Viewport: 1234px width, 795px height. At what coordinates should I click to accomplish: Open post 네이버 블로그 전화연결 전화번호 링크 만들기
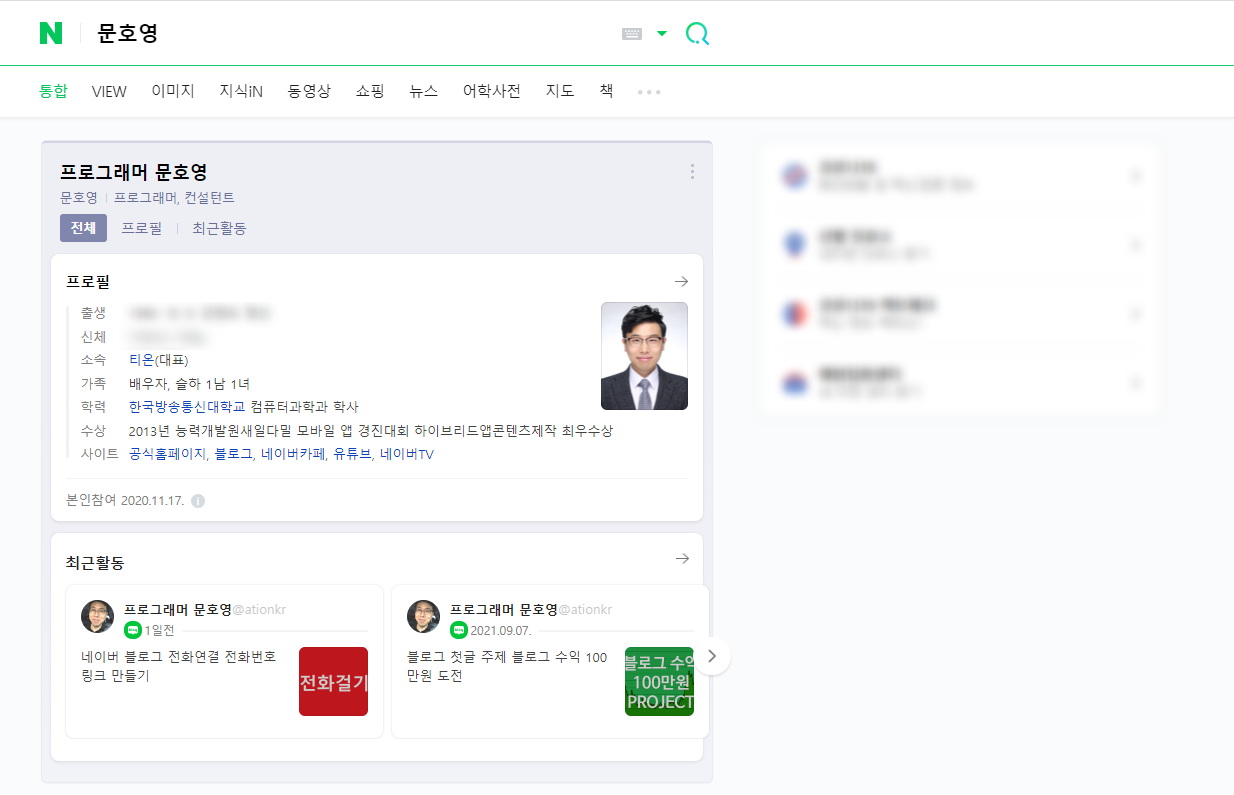tap(179, 666)
